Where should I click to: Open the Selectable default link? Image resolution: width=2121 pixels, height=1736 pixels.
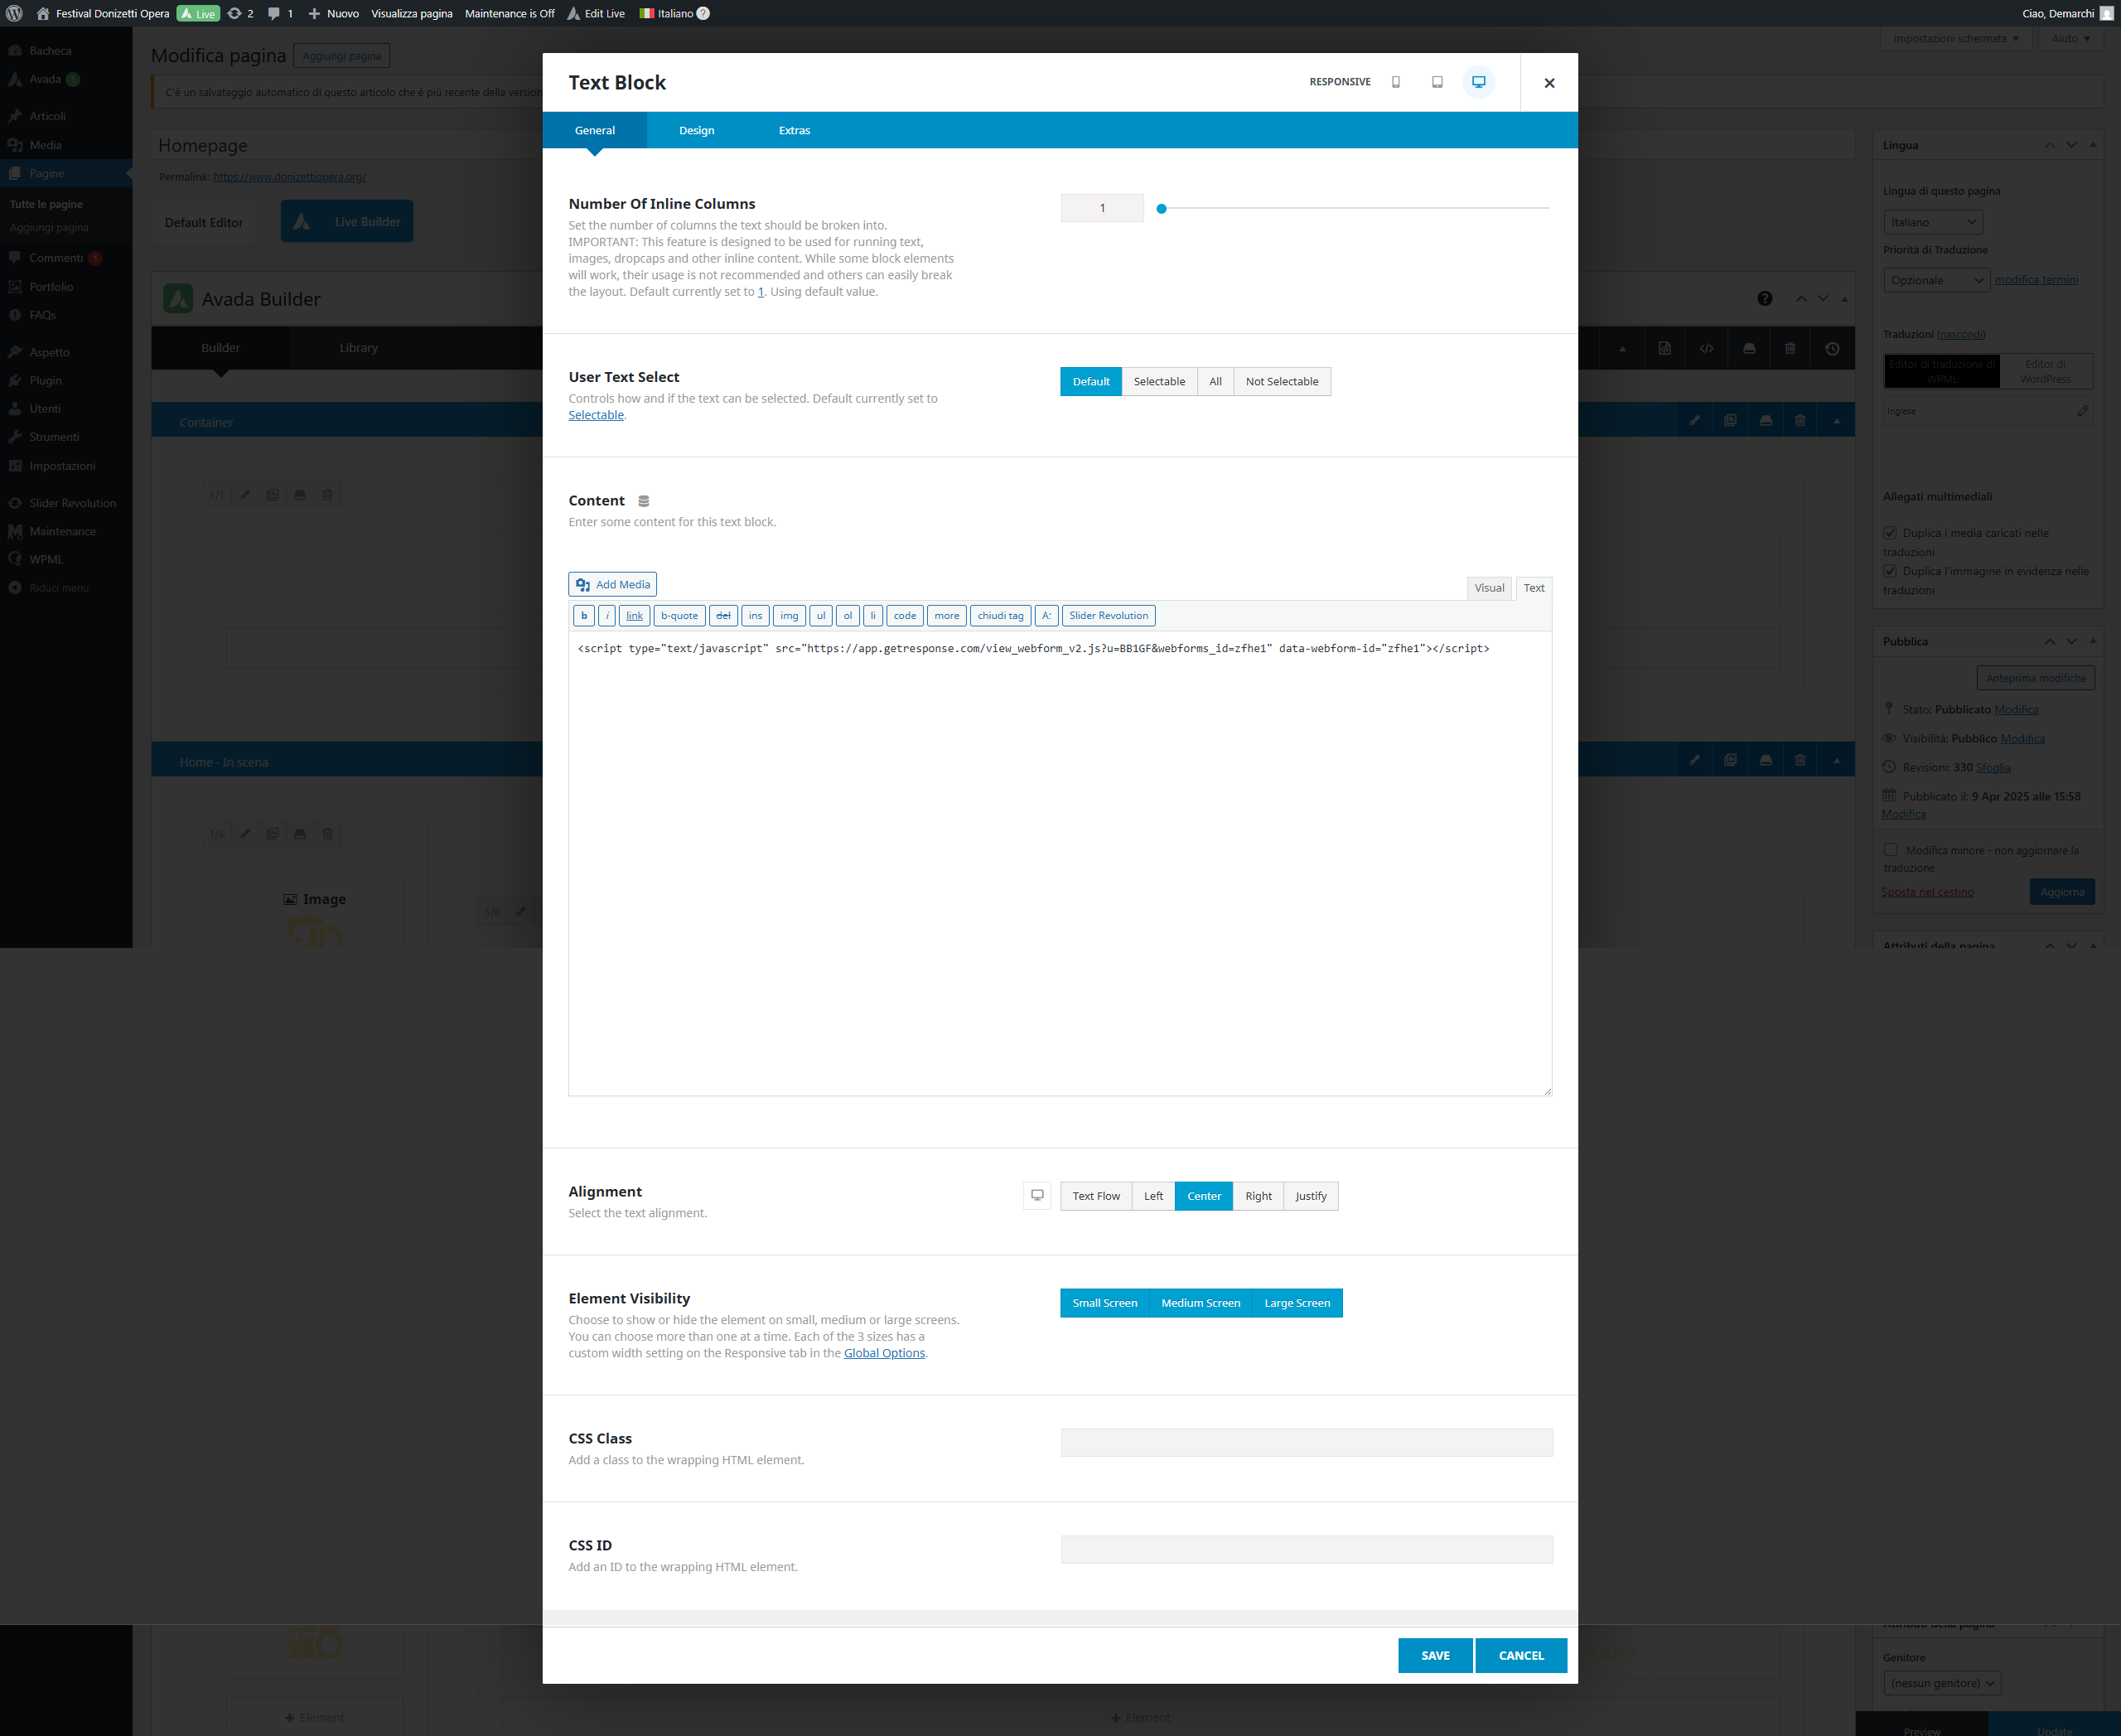[596, 415]
